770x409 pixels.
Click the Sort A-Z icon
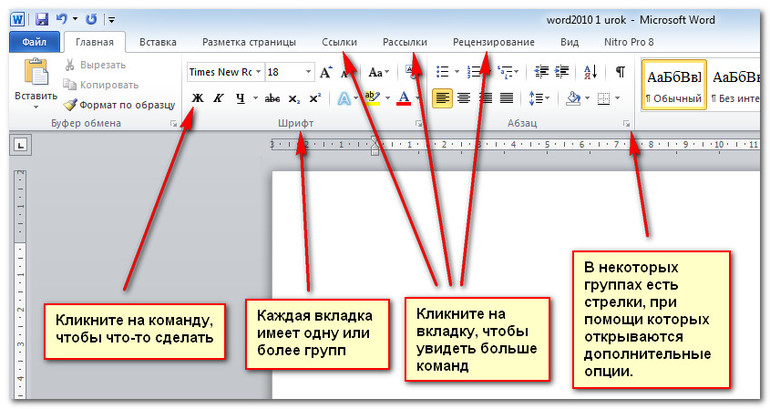[x=590, y=72]
